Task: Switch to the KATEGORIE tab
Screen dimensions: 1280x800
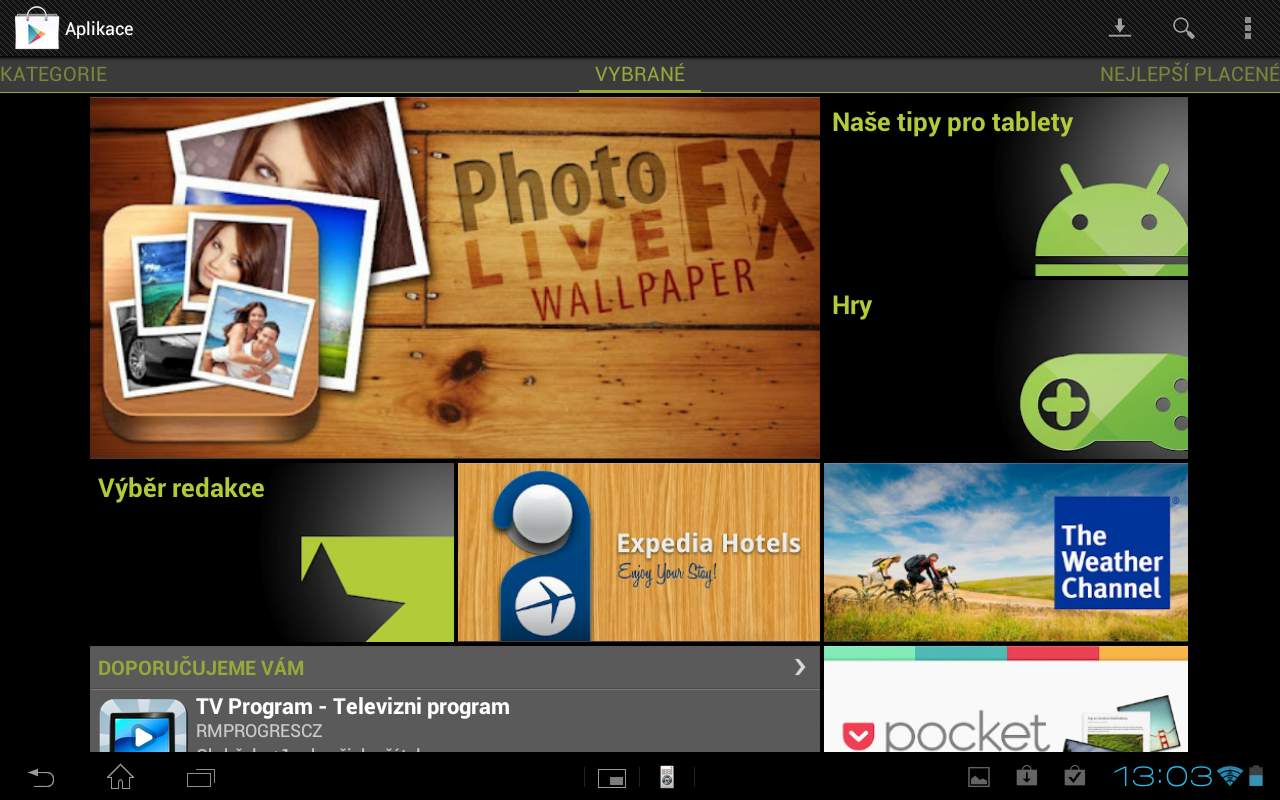Action: coord(54,73)
